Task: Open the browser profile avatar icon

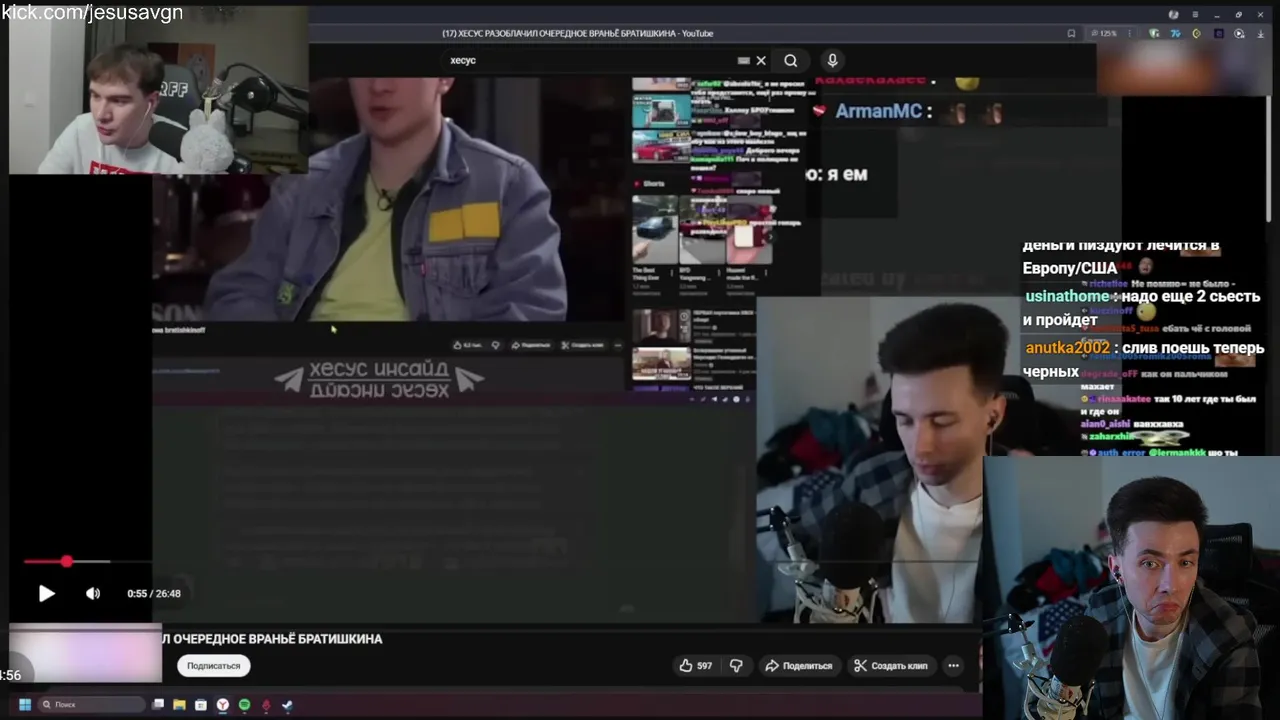Action: point(1174,14)
